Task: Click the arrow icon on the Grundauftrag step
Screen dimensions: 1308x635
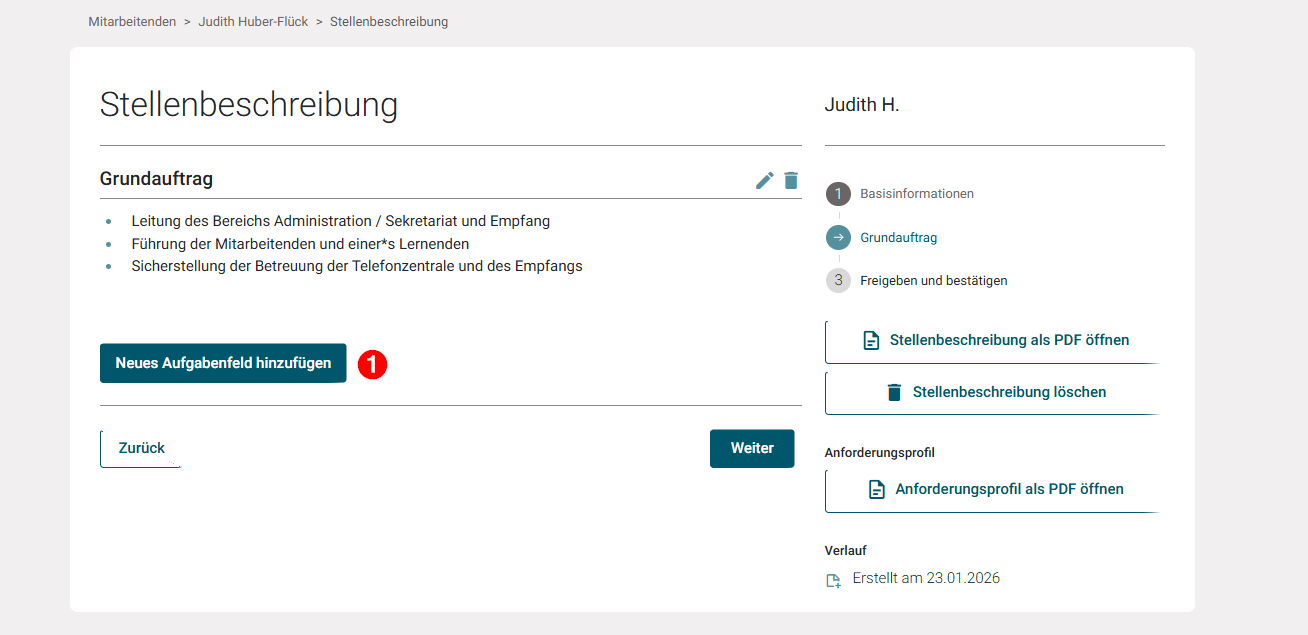Action: click(838, 237)
